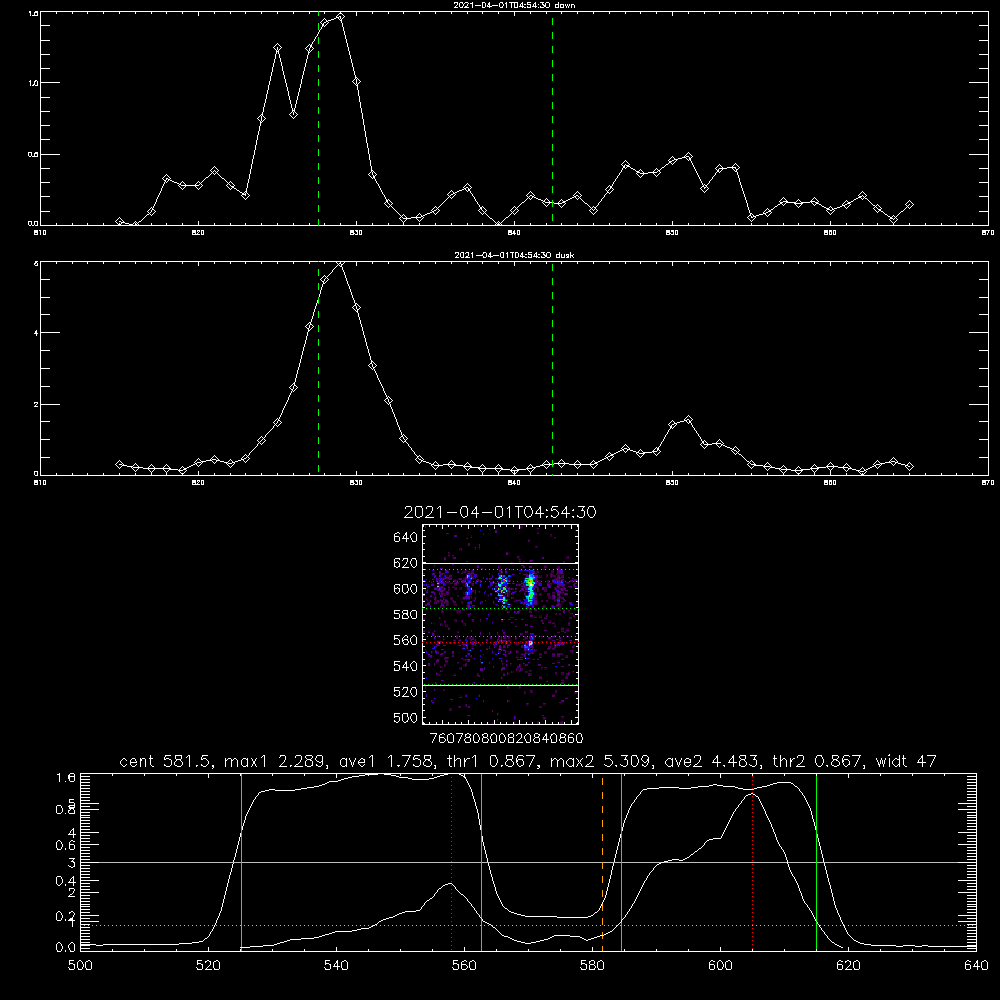Click the '560' y-axis label of the spectral image
The width and height of the screenshot is (1000, 1000).
(x=406, y=640)
